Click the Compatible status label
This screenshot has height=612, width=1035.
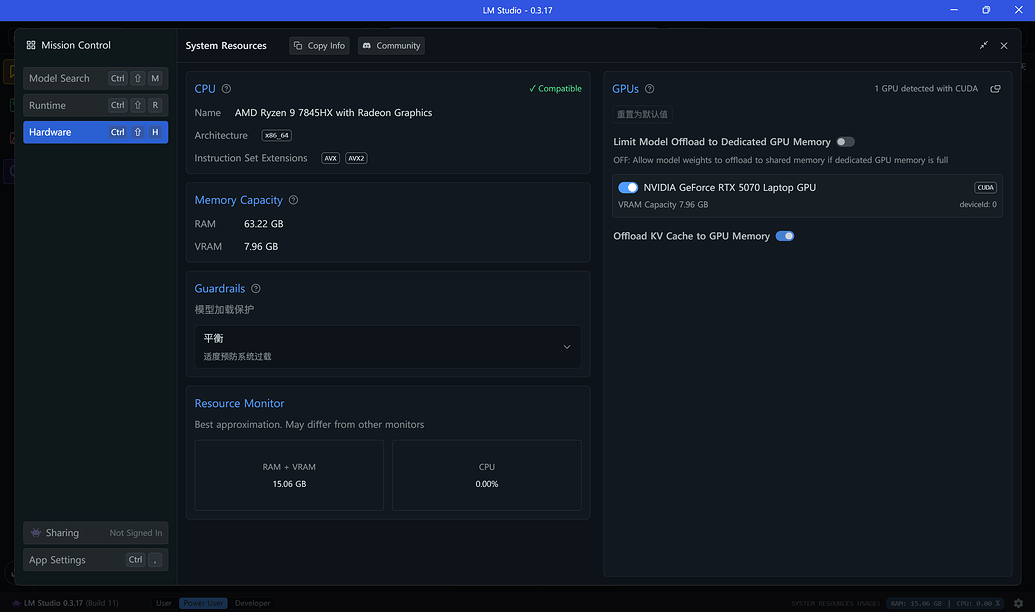[555, 88]
